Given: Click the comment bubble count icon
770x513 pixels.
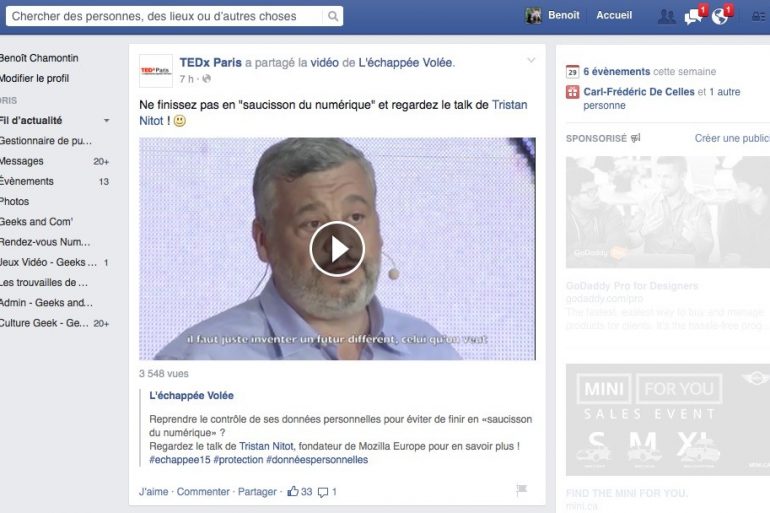Looking at the screenshot, I should [323, 491].
